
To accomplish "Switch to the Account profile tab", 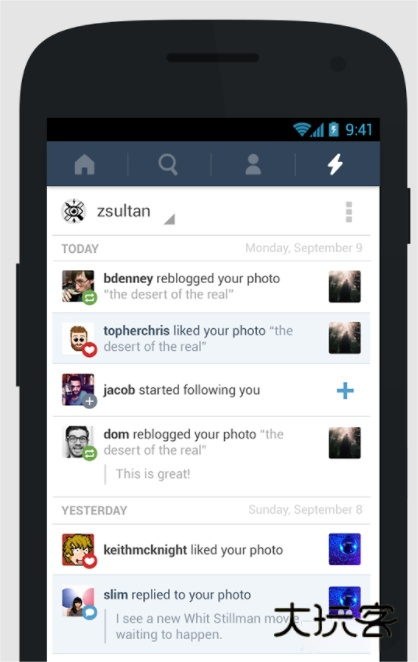I will [x=253, y=164].
